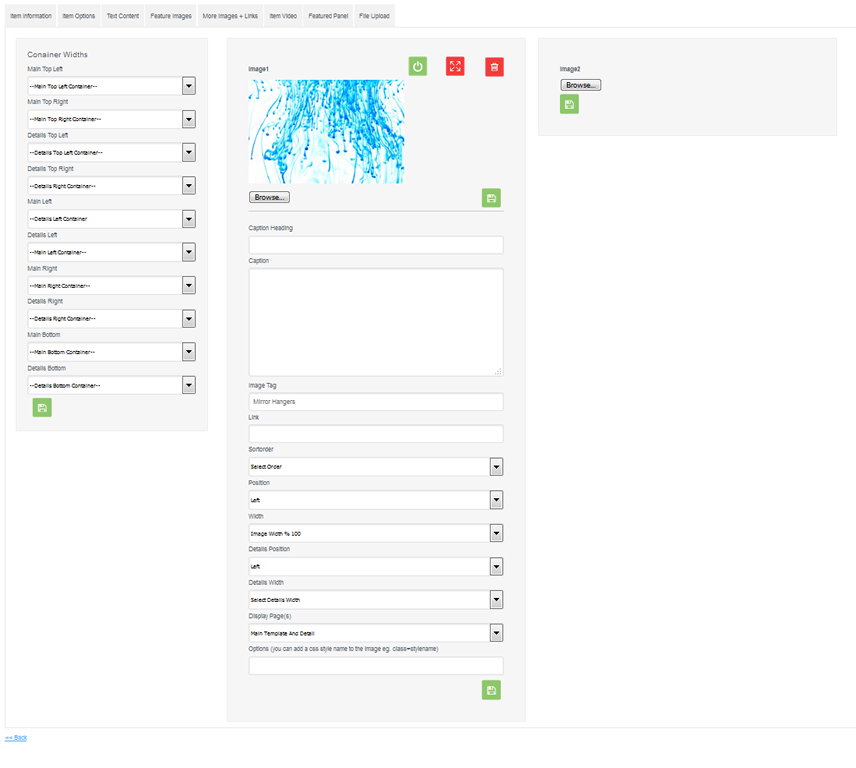This screenshot has width=856, height=768.
Task: Go to the File Upload tab
Action: (x=374, y=16)
